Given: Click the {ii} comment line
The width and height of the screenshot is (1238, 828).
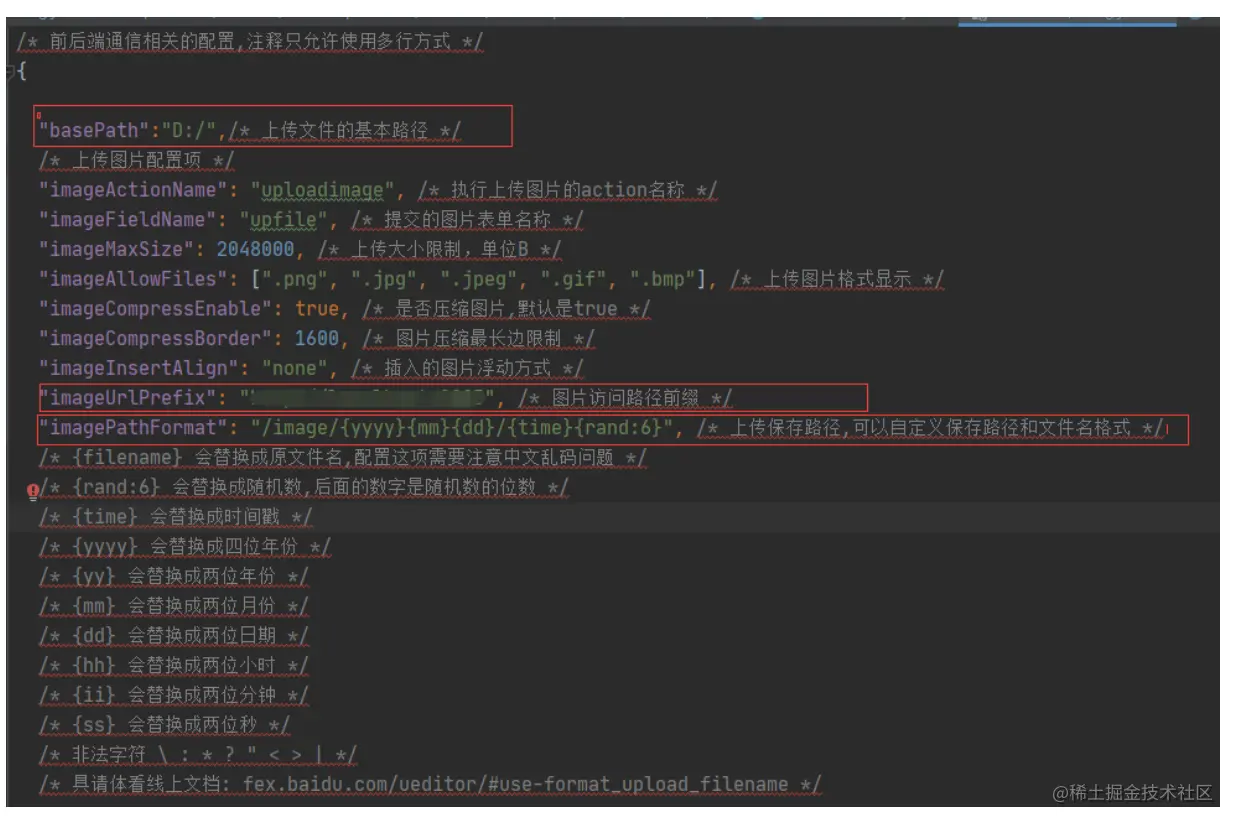Looking at the screenshot, I should (x=175, y=695).
